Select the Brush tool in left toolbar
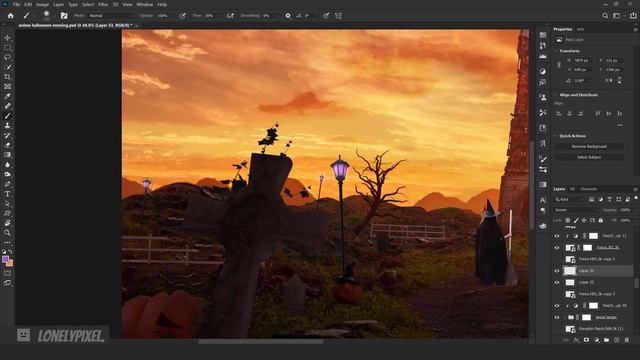The image size is (640, 360). click(7, 116)
